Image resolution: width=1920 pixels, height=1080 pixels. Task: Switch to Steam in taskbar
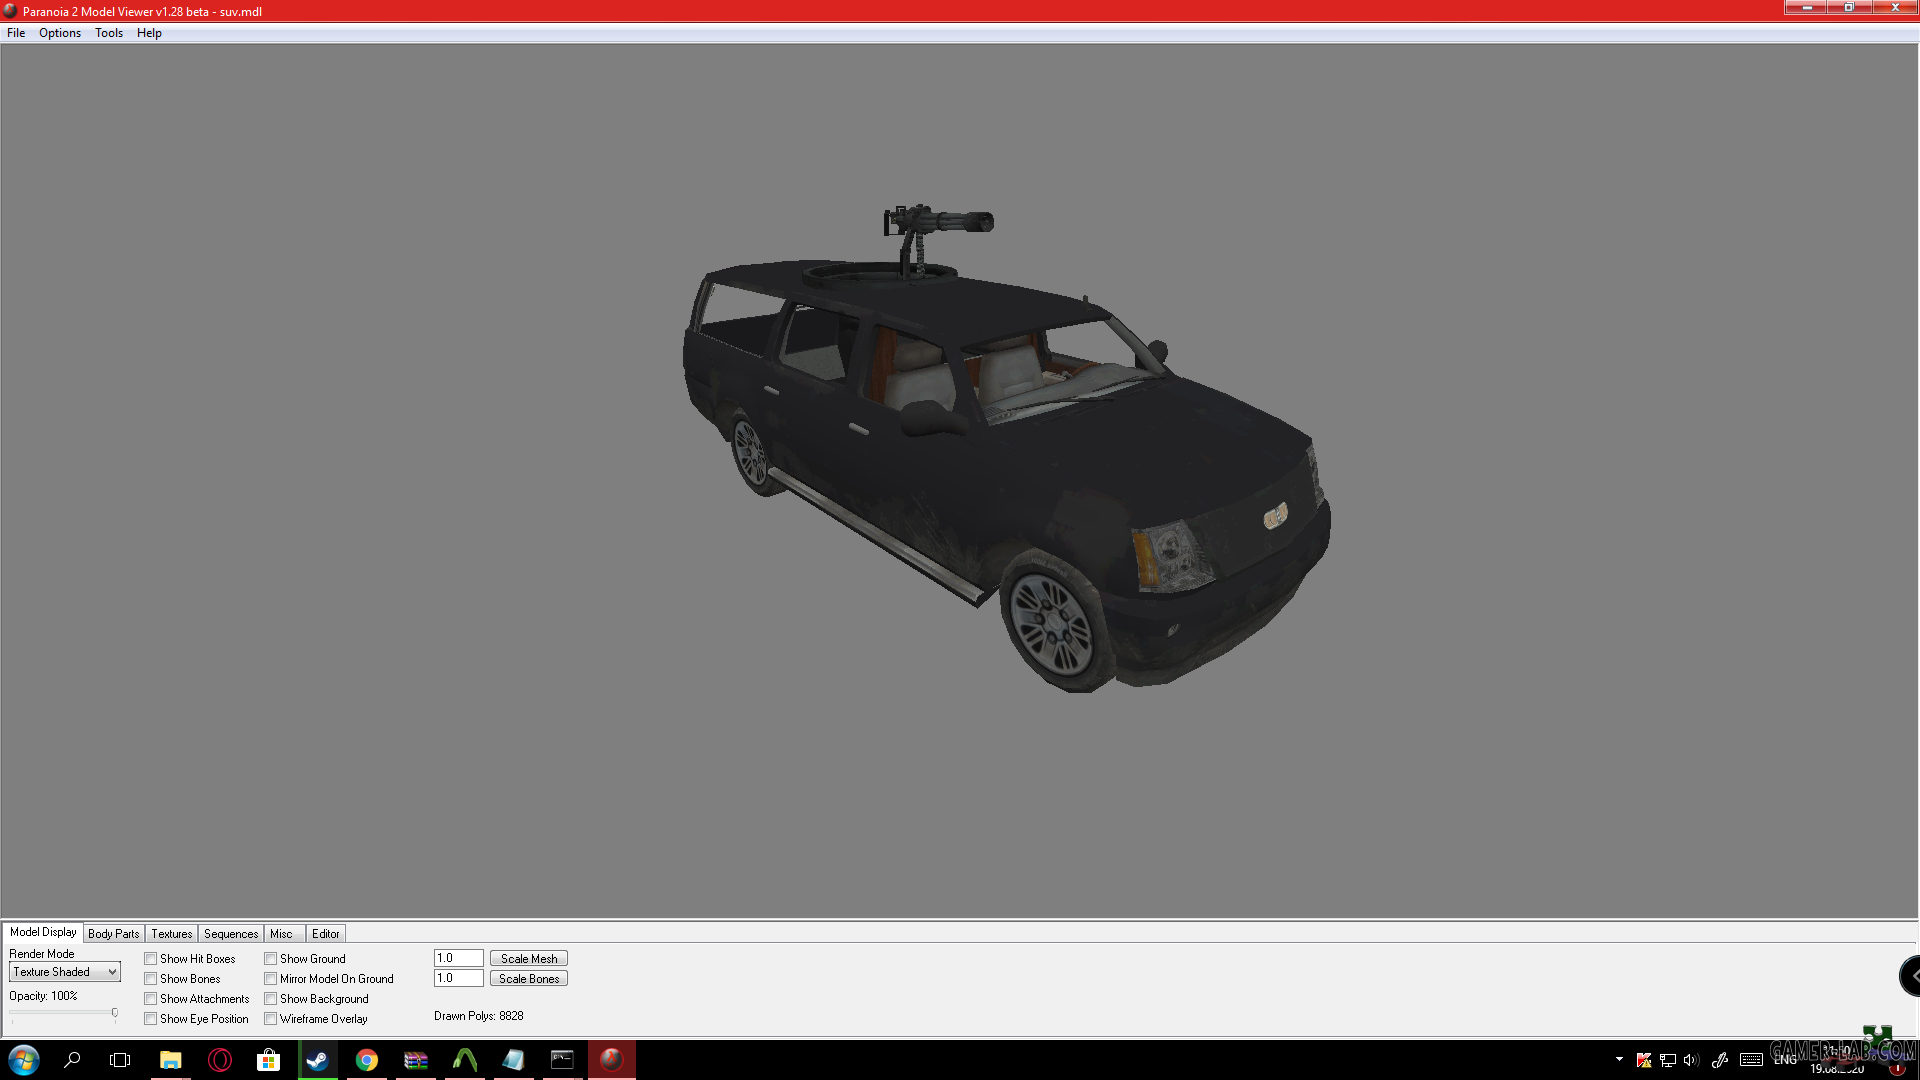click(x=317, y=1060)
